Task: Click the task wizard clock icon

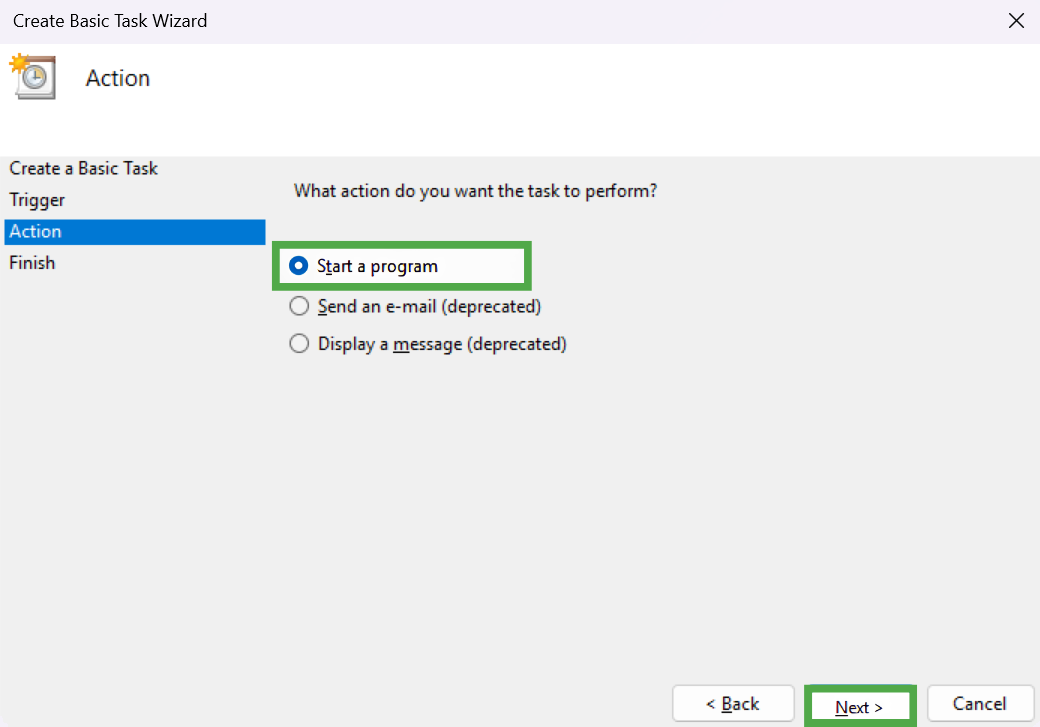Action: pyautogui.click(x=32, y=76)
